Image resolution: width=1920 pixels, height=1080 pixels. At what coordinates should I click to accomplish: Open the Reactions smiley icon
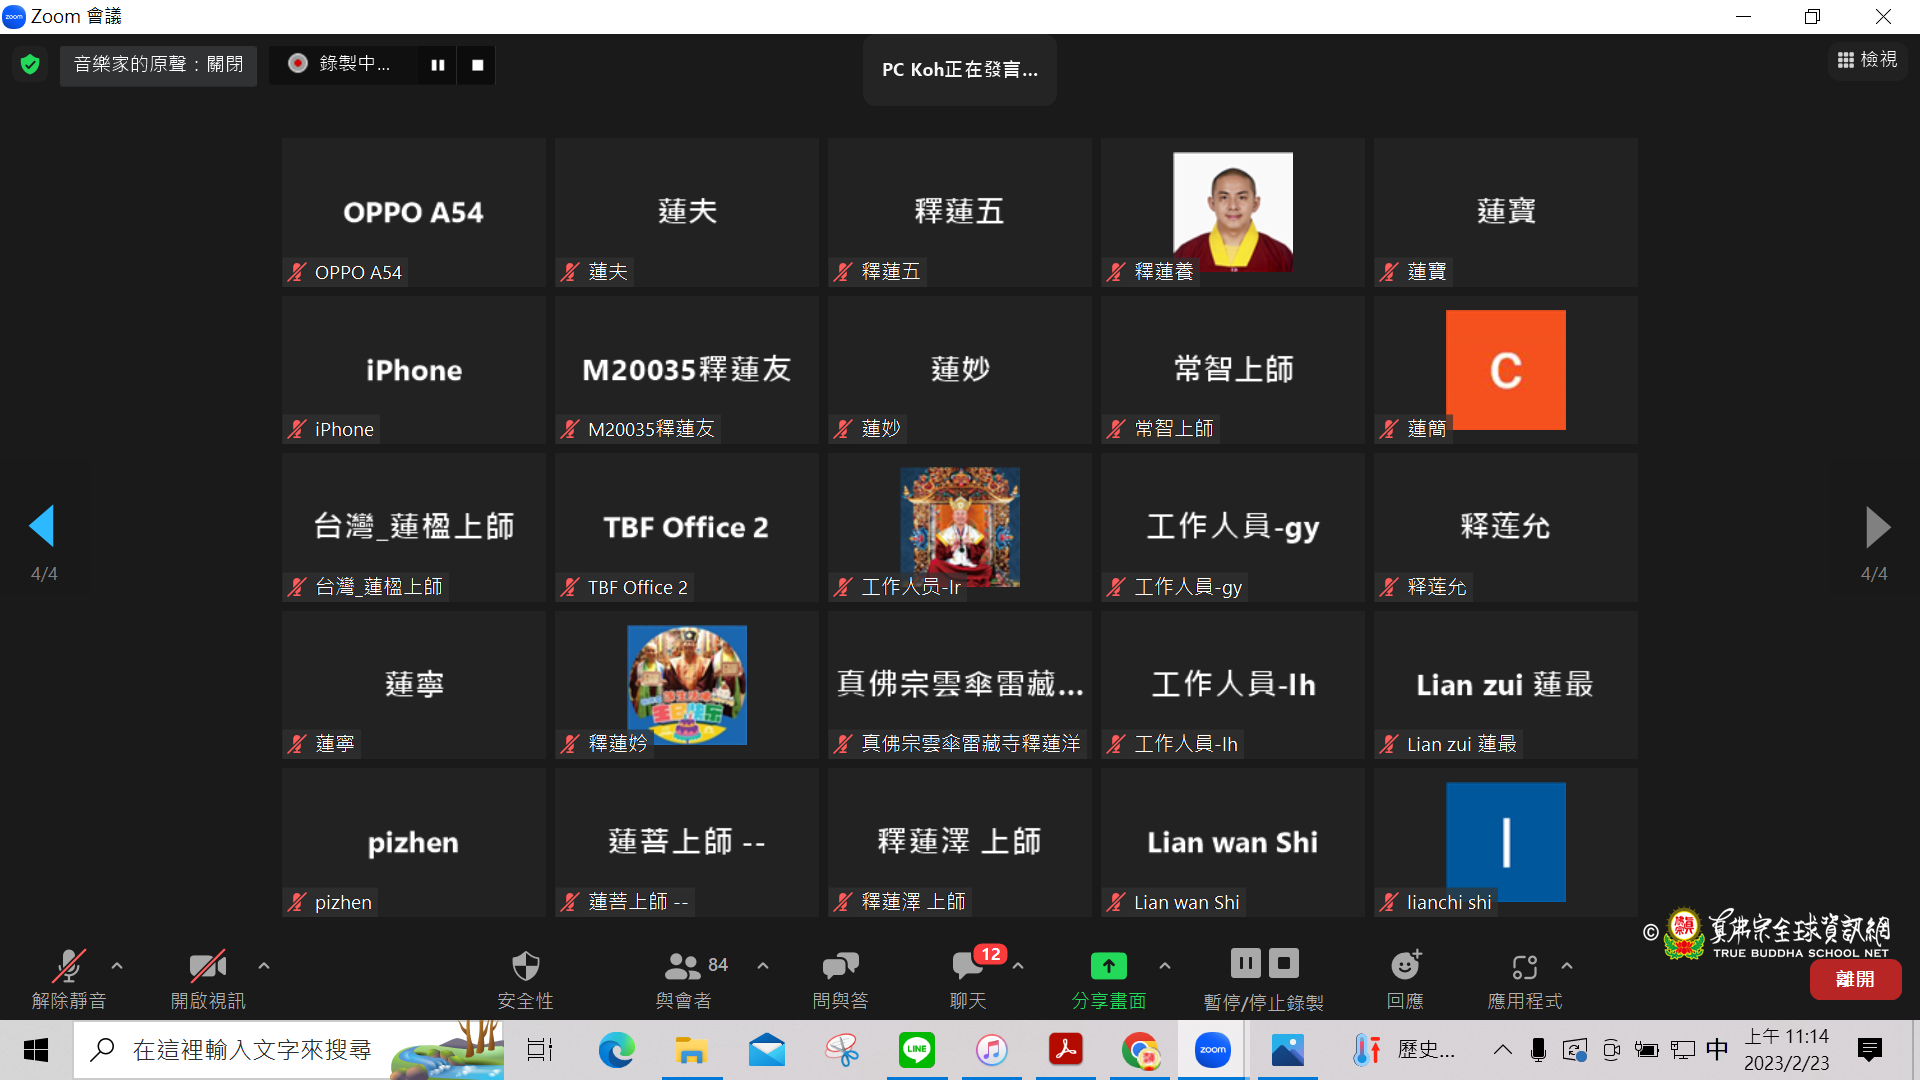1405,966
